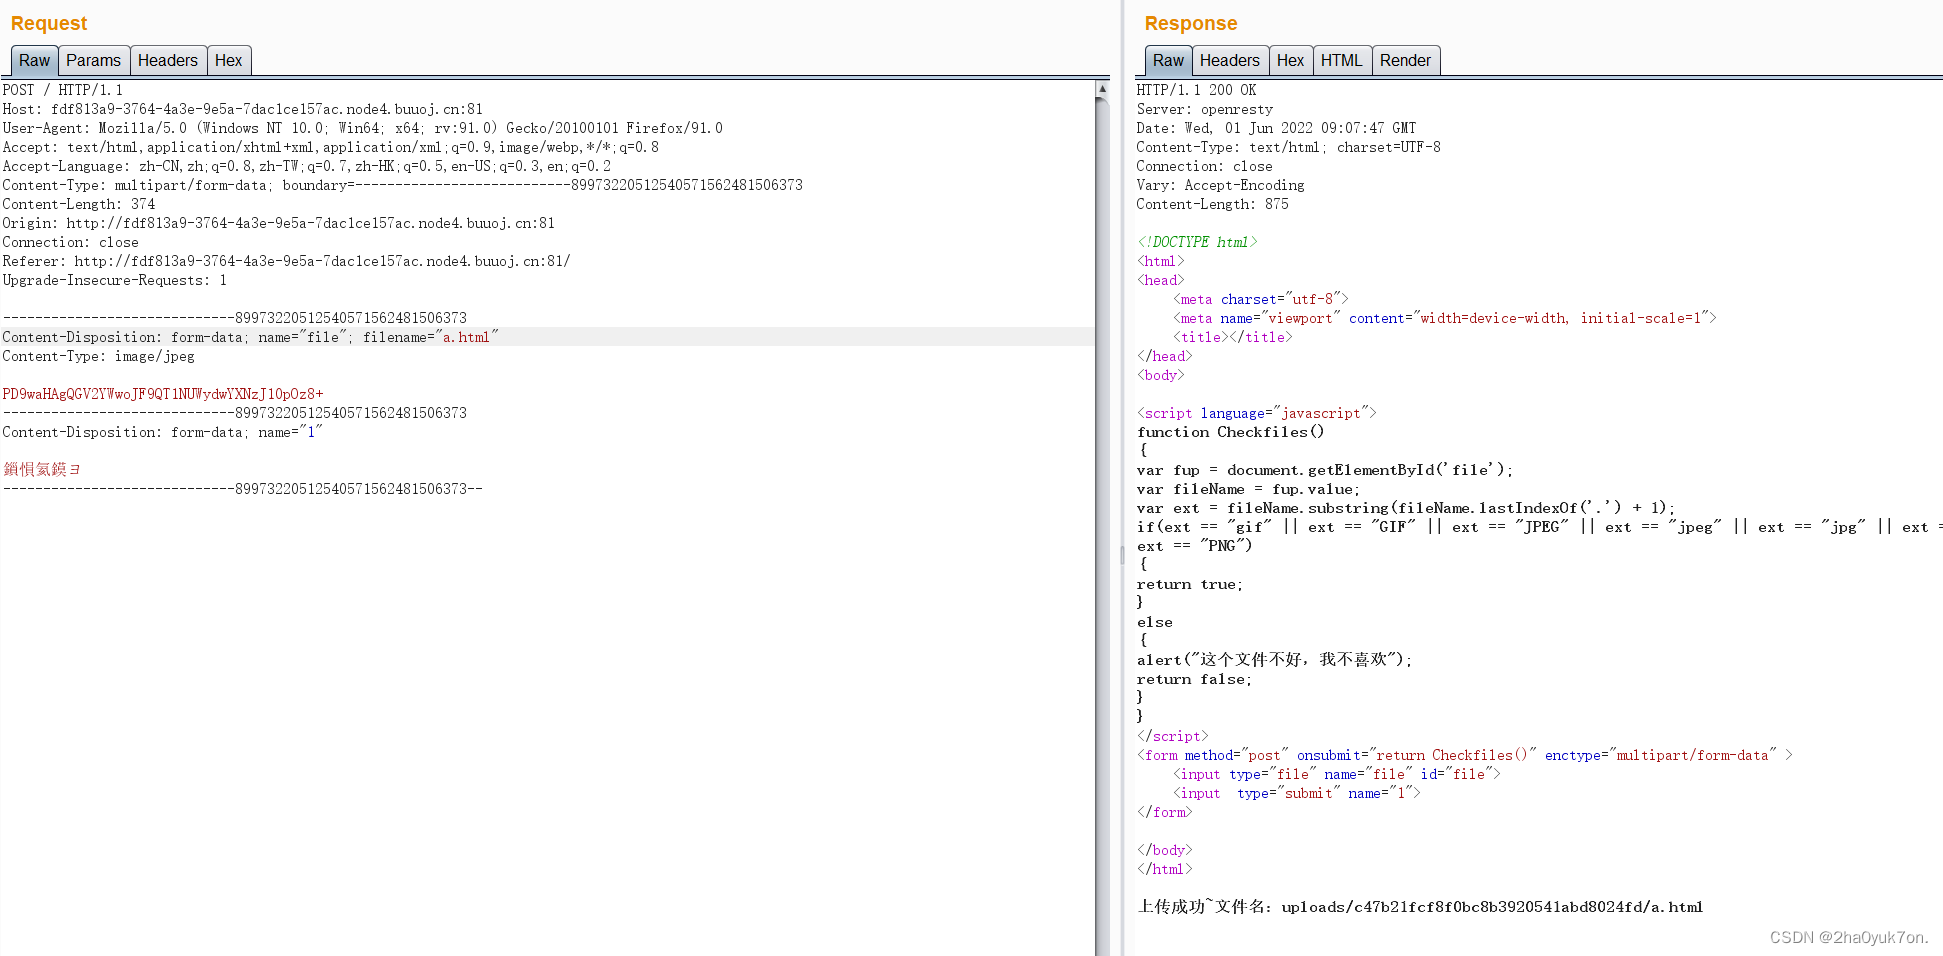The image size is (1943, 956).
Task: Open the Request Params tab
Action: pos(93,61)
